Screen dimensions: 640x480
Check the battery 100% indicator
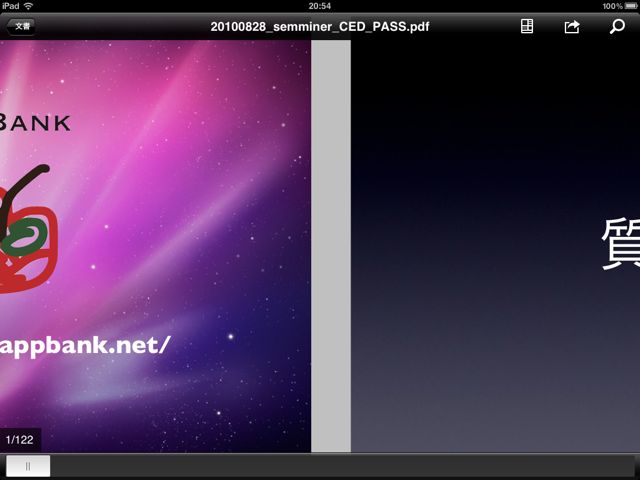(x=620, y=6)
